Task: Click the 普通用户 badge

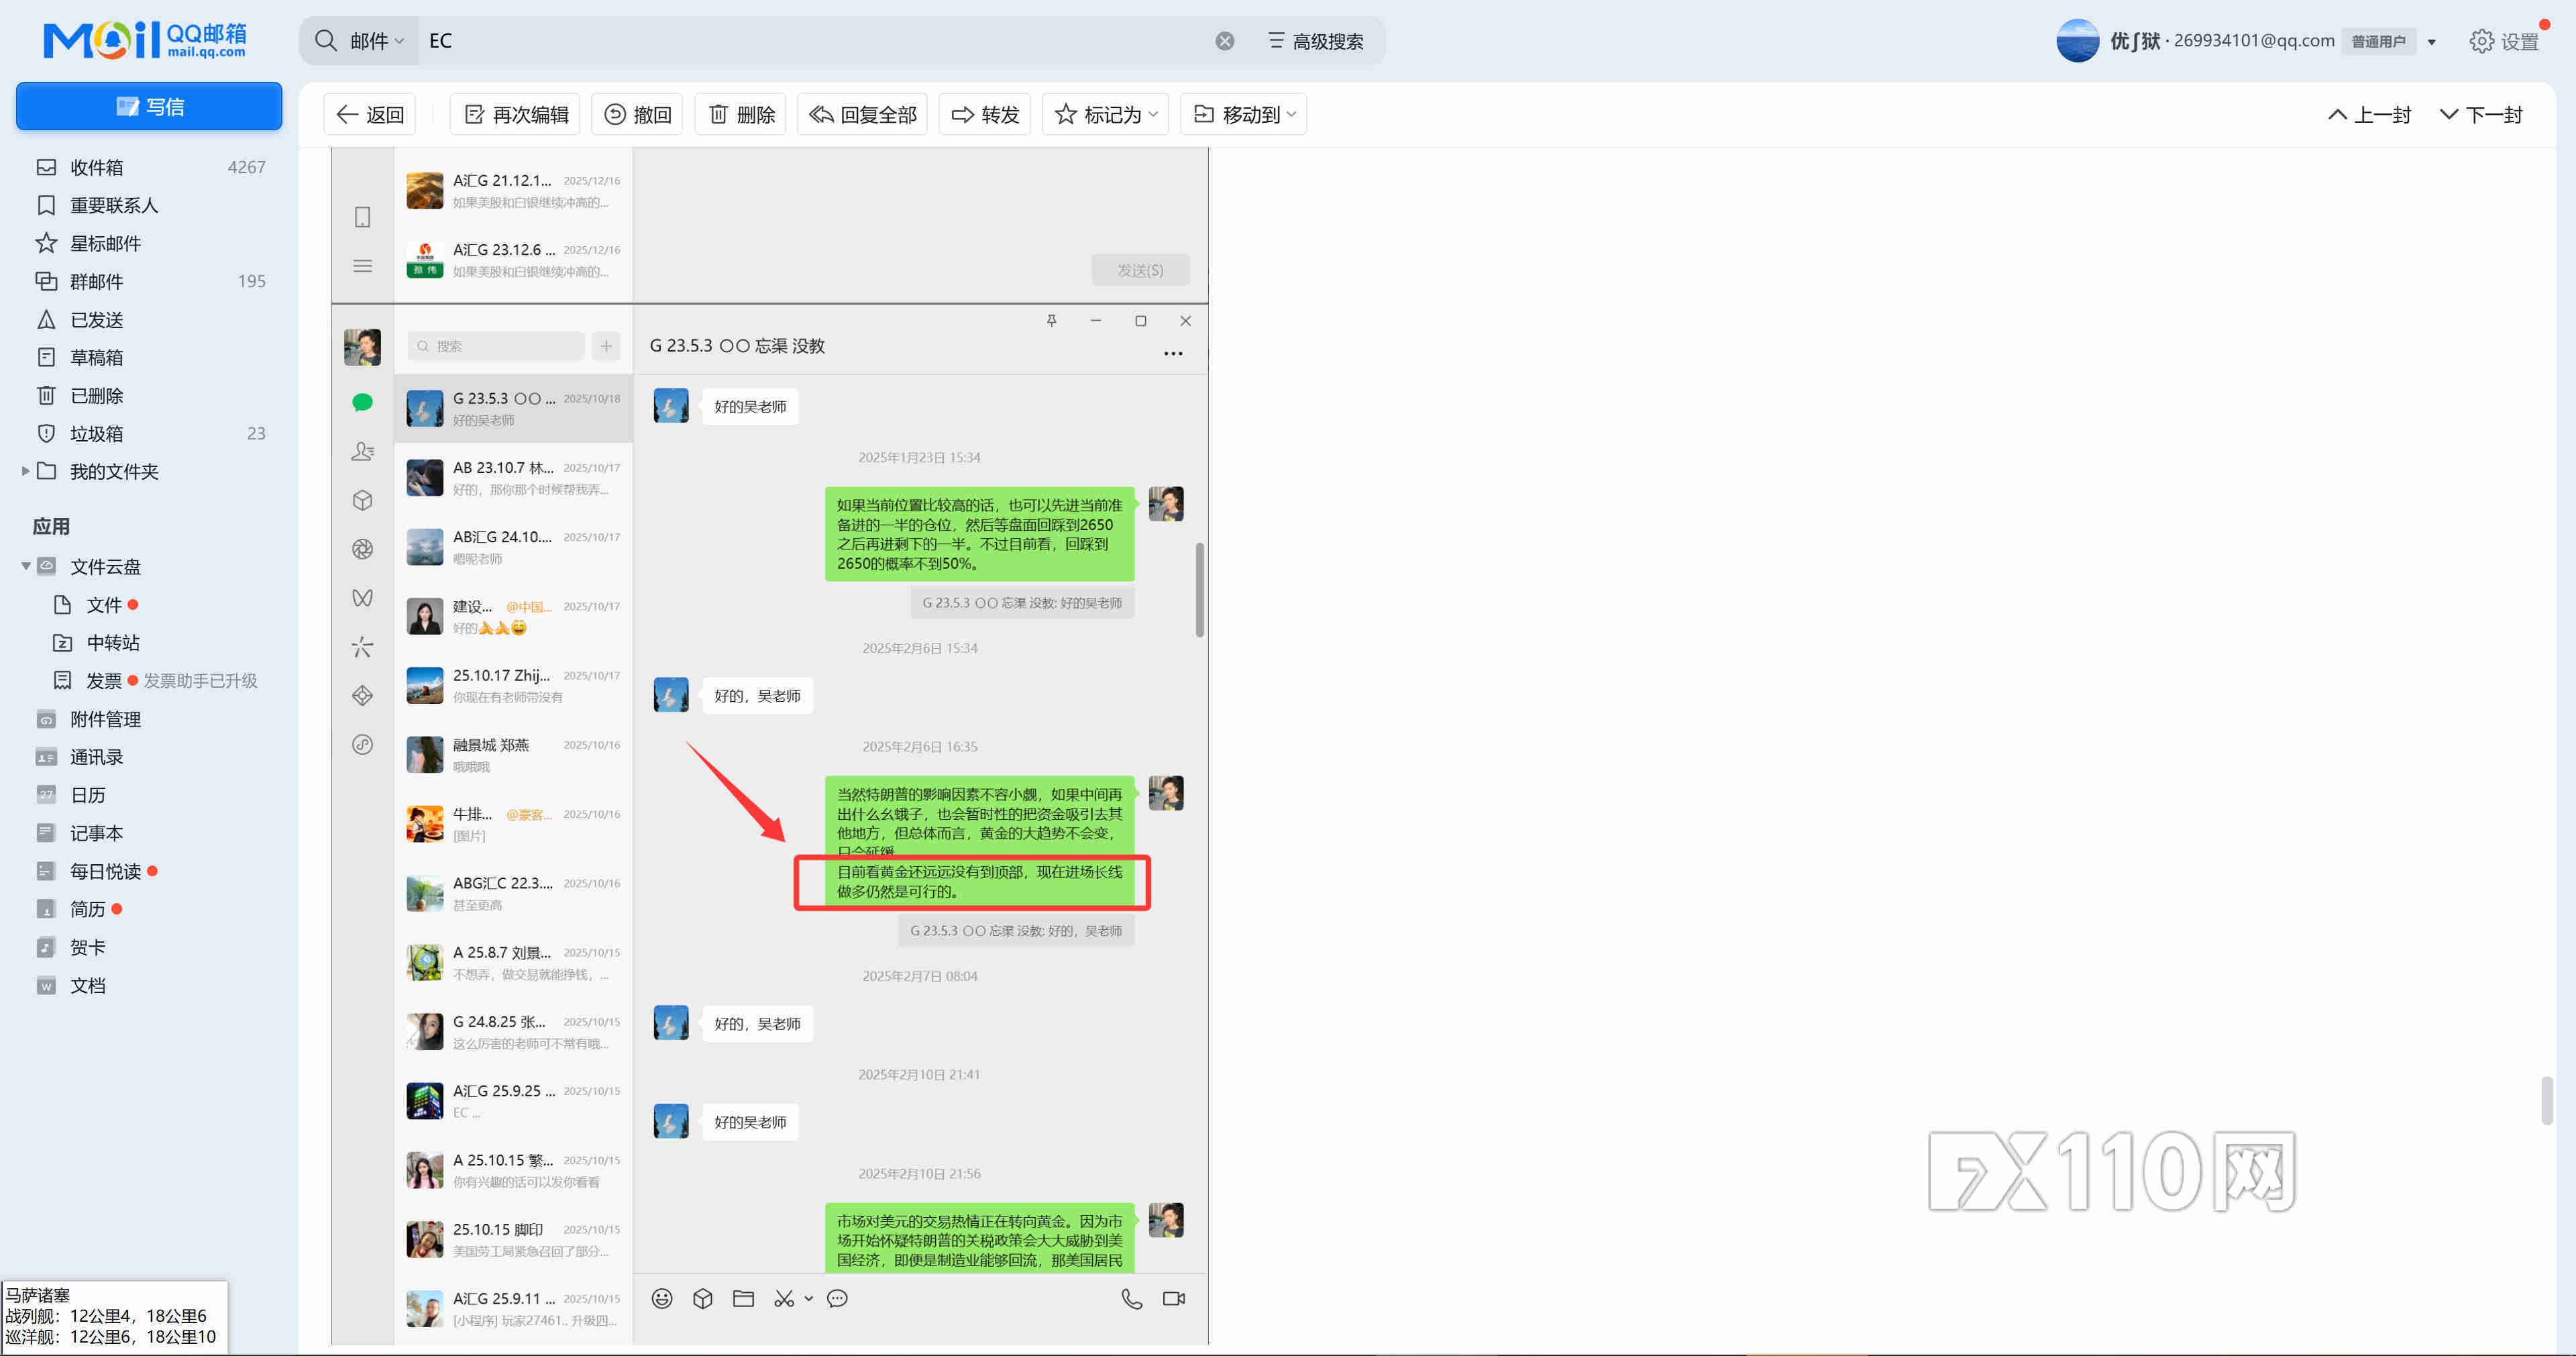Action: coord(2378,42)
